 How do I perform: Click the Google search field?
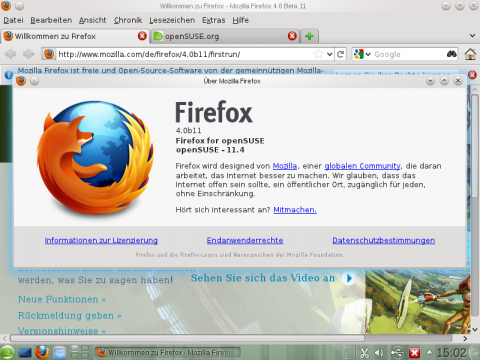pyautogui.click(x=409, y=54)
